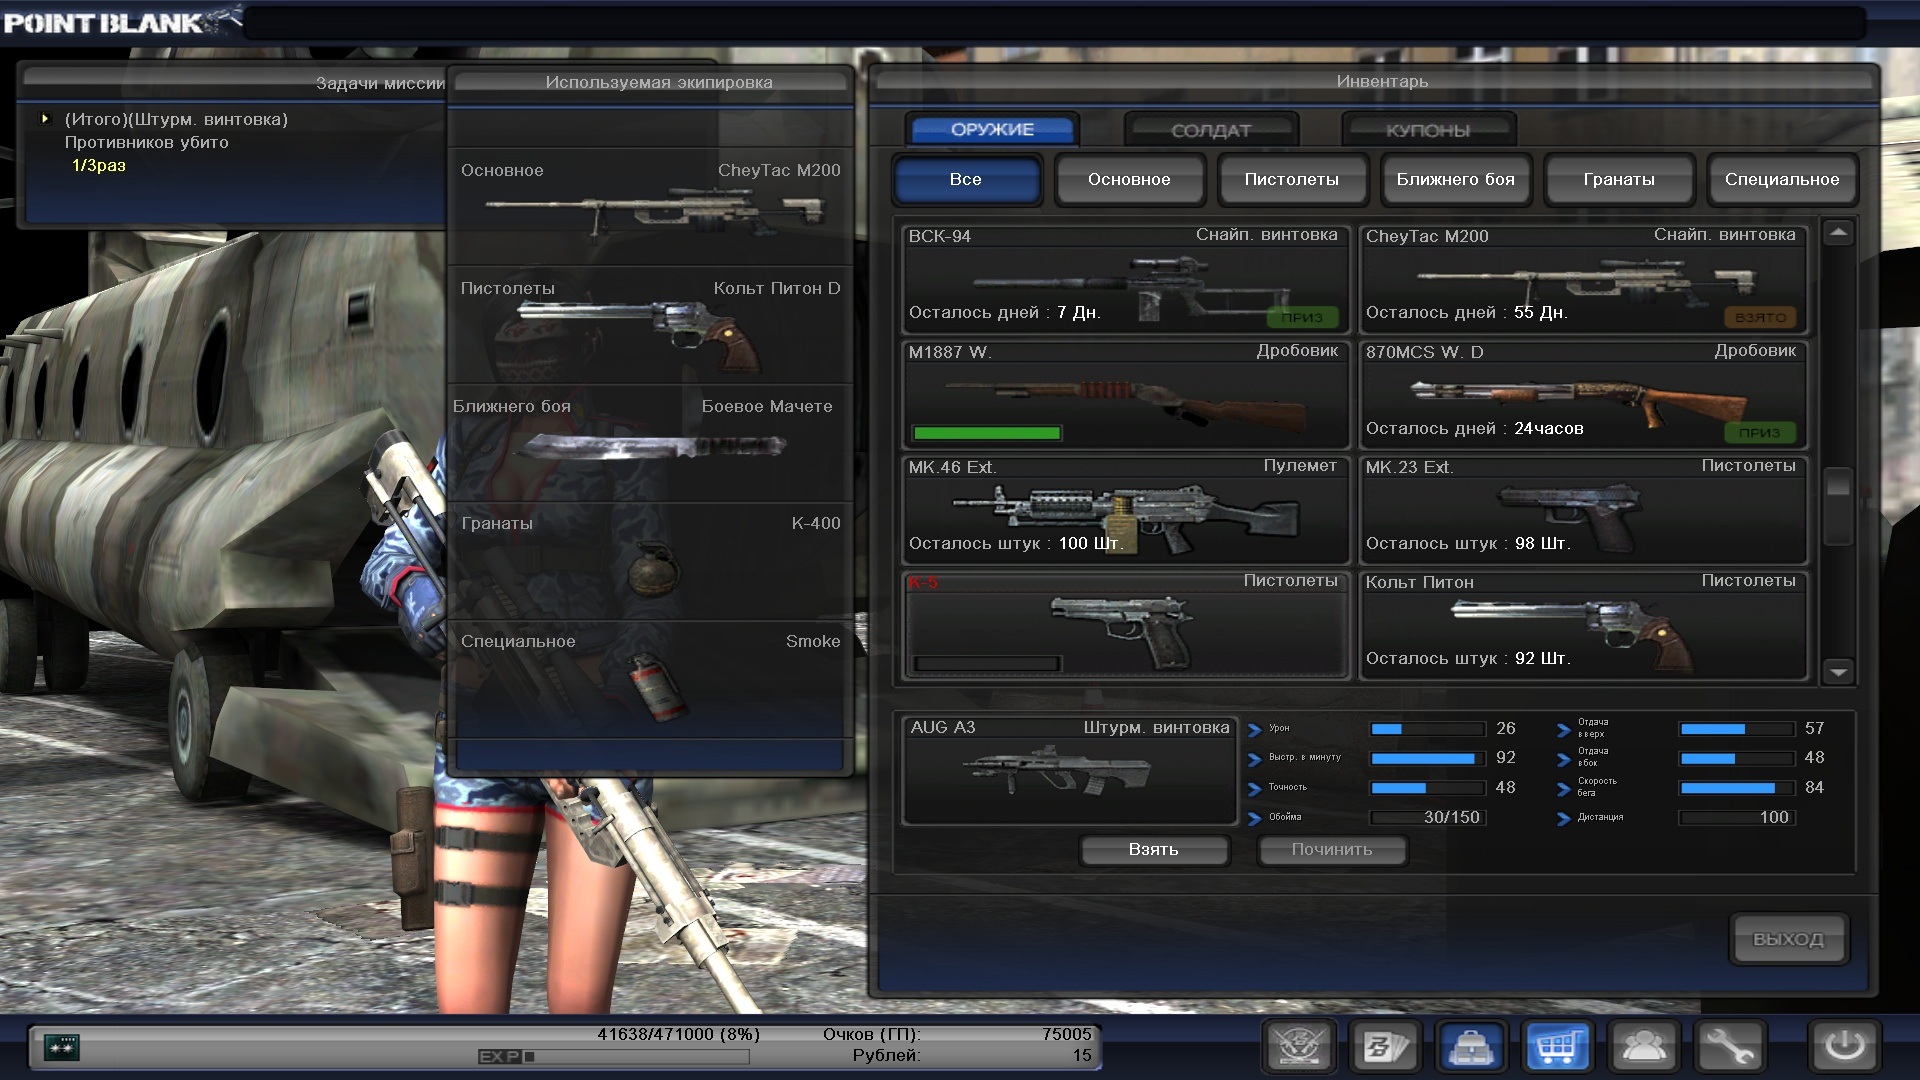Open the clan emblem icon in bottom bar

1298,1047
